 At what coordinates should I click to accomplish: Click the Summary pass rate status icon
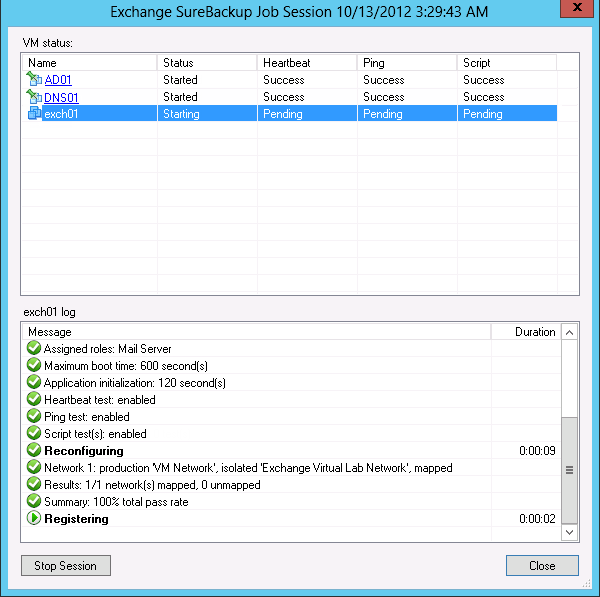(x=34, y=501)
